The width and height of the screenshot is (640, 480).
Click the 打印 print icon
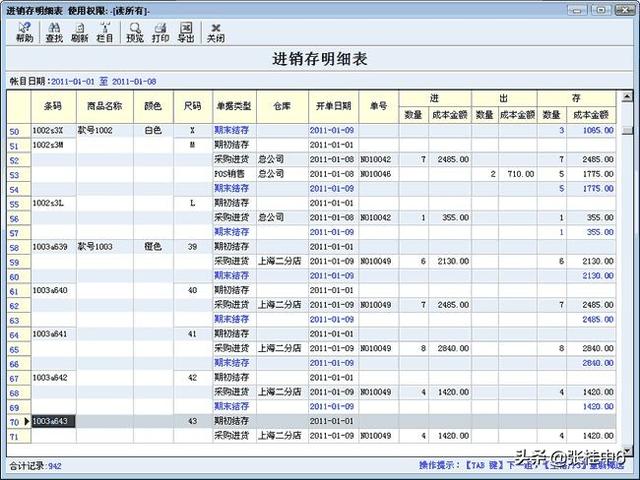(160, 32)
